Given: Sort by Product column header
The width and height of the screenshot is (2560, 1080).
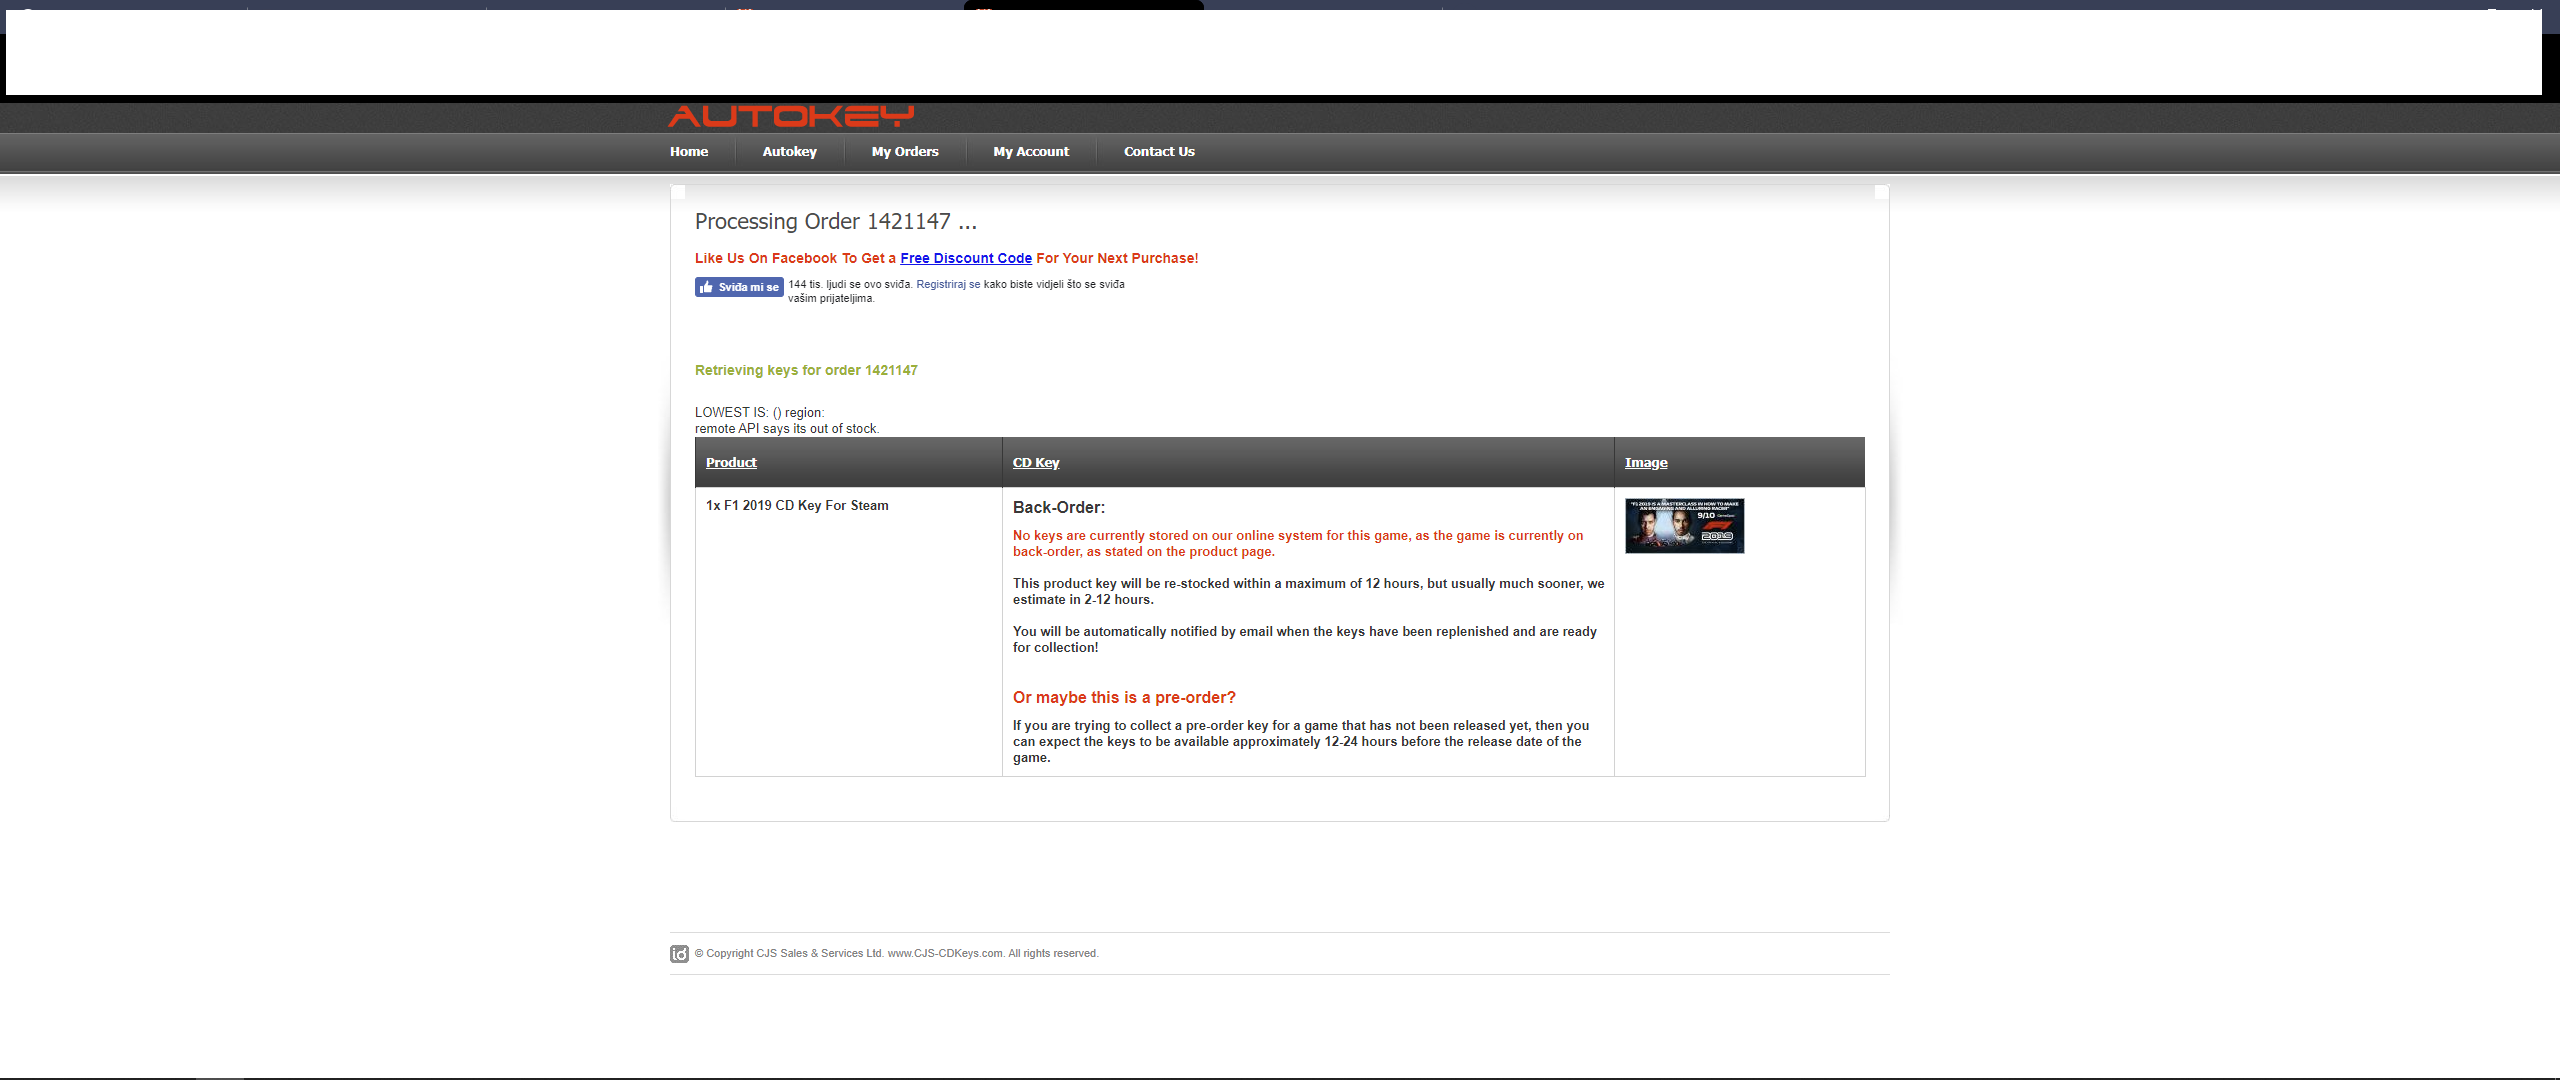Looking at the screenshot, I should (731, 462).
